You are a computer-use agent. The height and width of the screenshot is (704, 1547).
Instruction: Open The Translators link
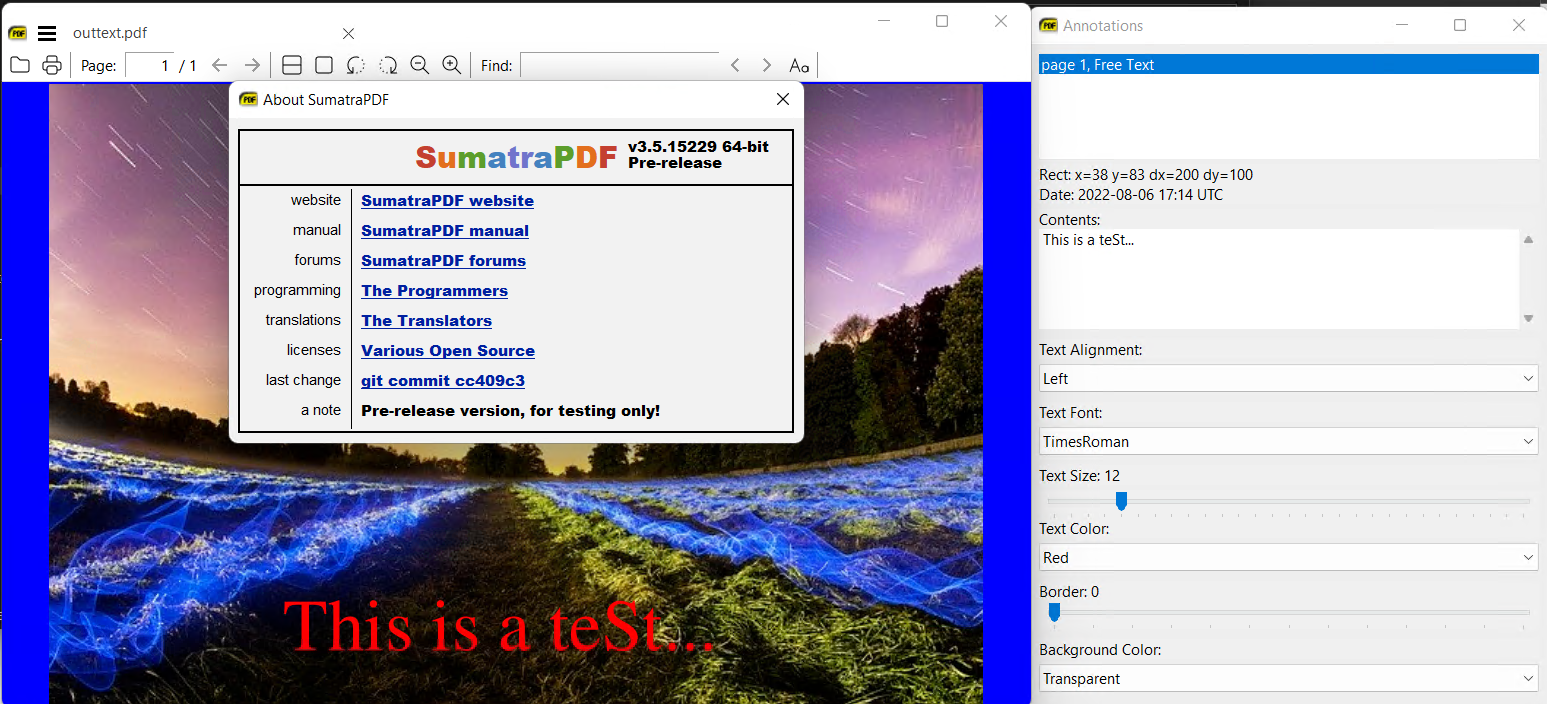tap(426, 321)
